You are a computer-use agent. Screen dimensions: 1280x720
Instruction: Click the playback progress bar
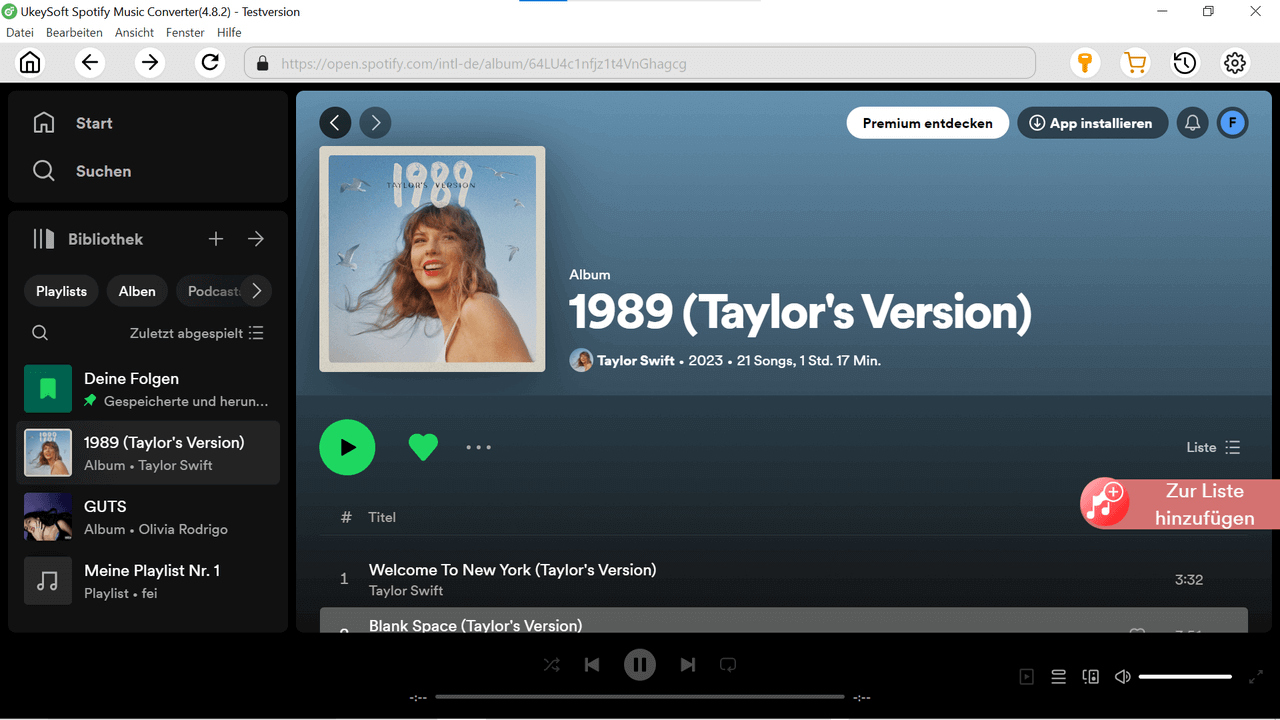coord(640,697)
